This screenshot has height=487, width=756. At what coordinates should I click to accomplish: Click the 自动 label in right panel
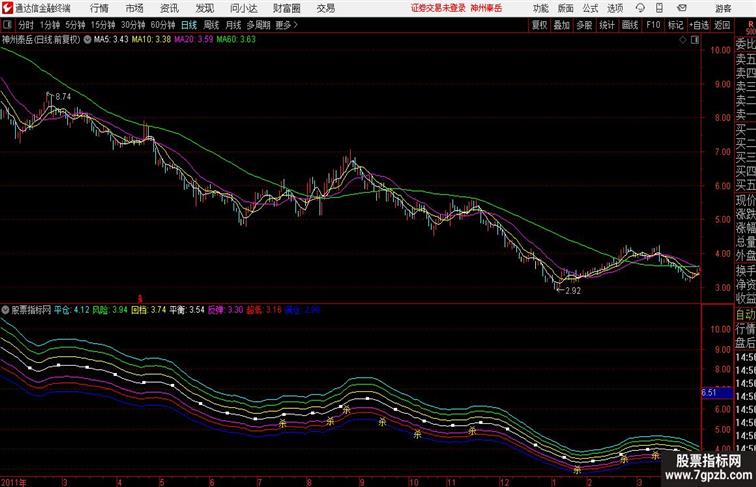point(745,315)
